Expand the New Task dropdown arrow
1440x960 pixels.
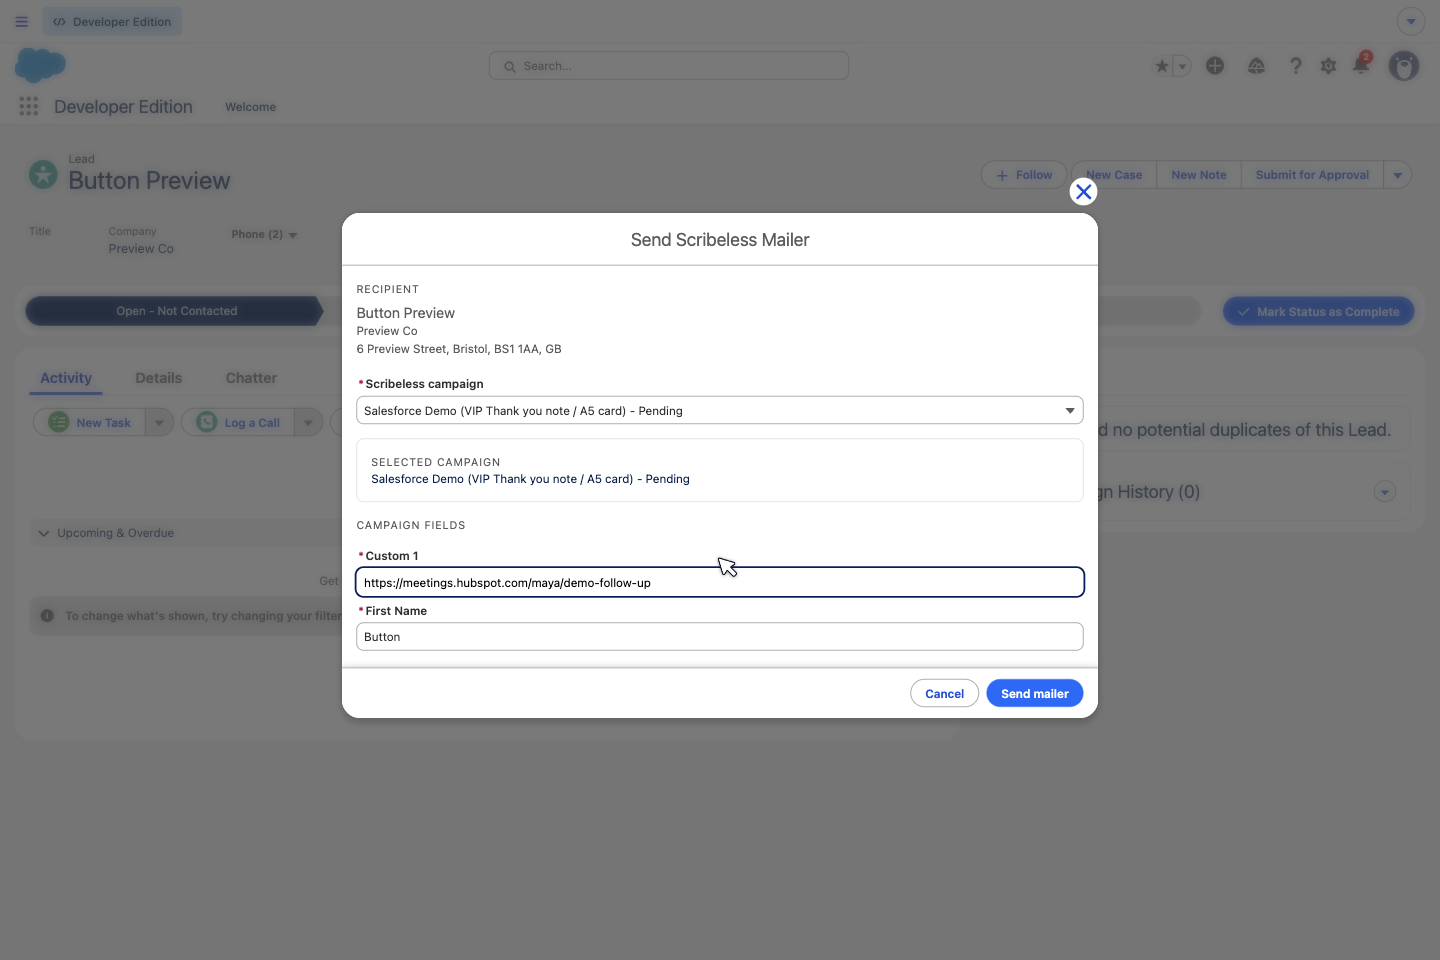coord(159,422)
